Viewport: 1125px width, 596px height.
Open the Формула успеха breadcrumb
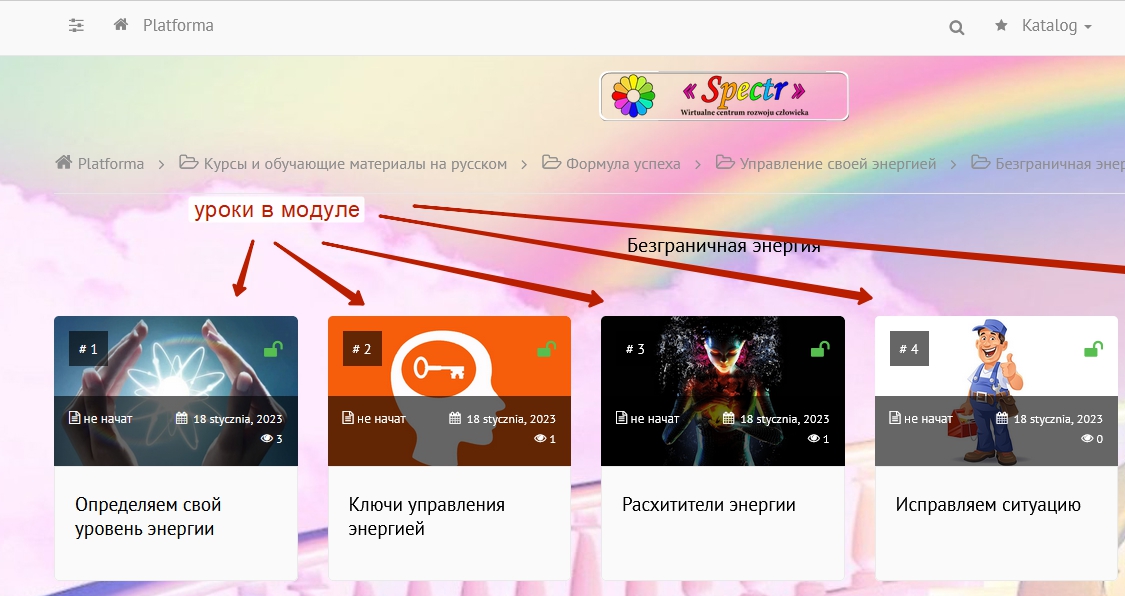(x=623, y=164)
